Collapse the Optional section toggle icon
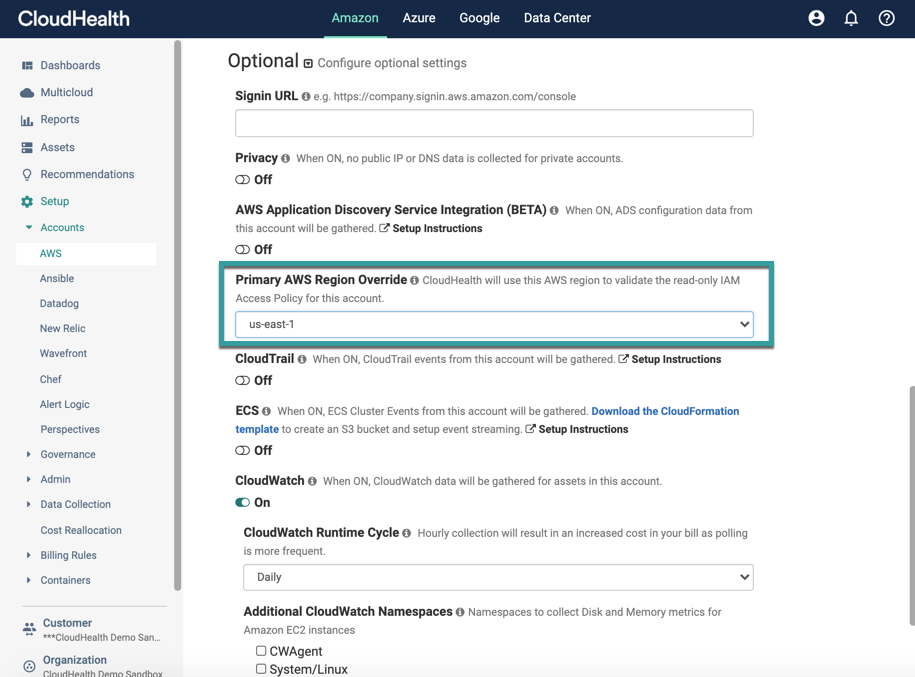915x677 pixels. (308, 63)
